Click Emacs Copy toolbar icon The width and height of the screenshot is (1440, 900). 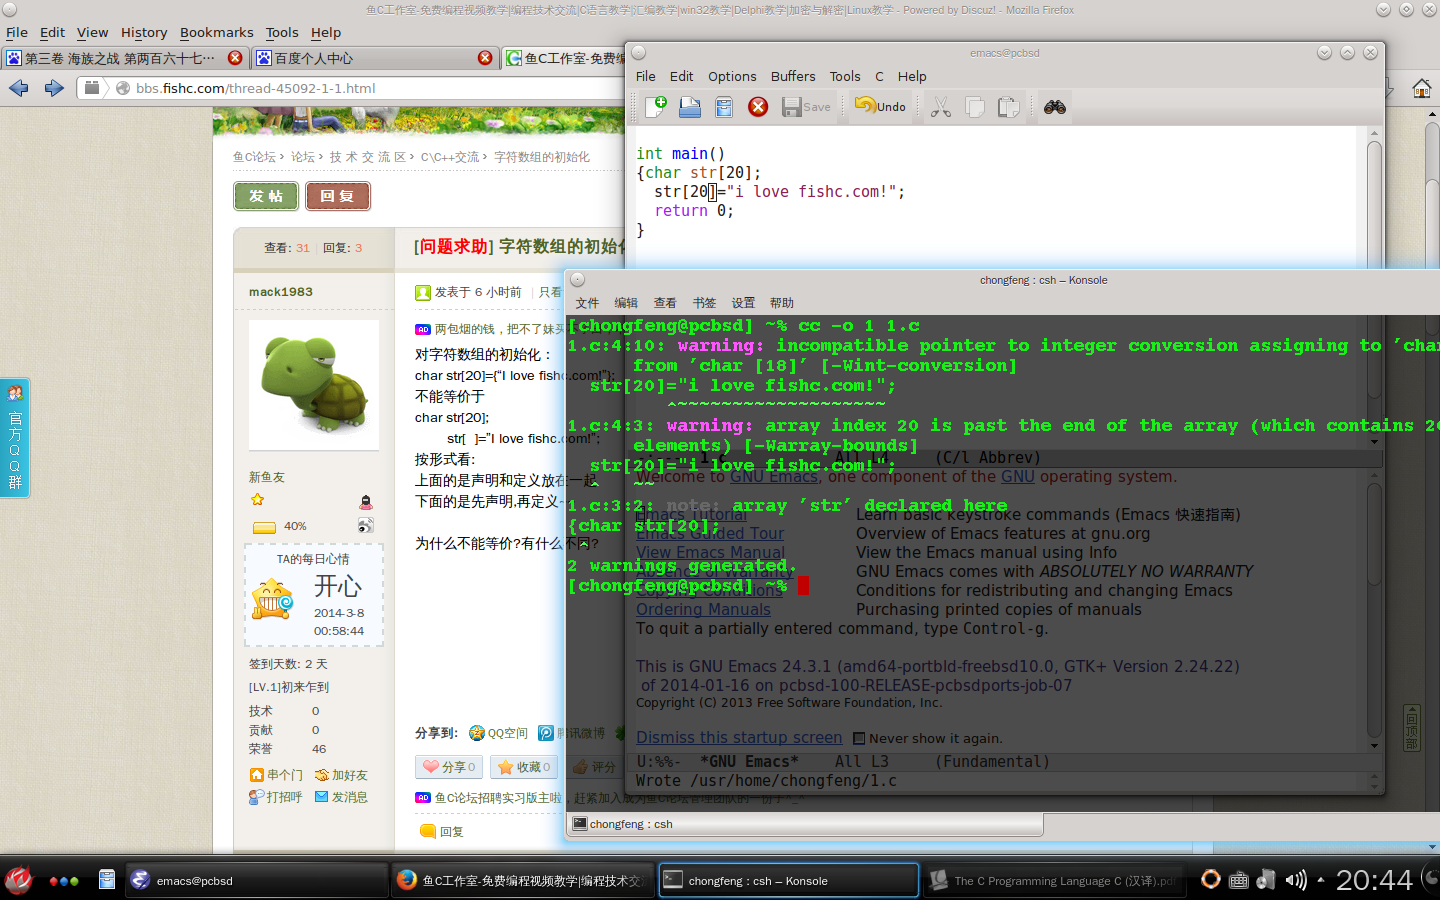(x=975, y=106)
